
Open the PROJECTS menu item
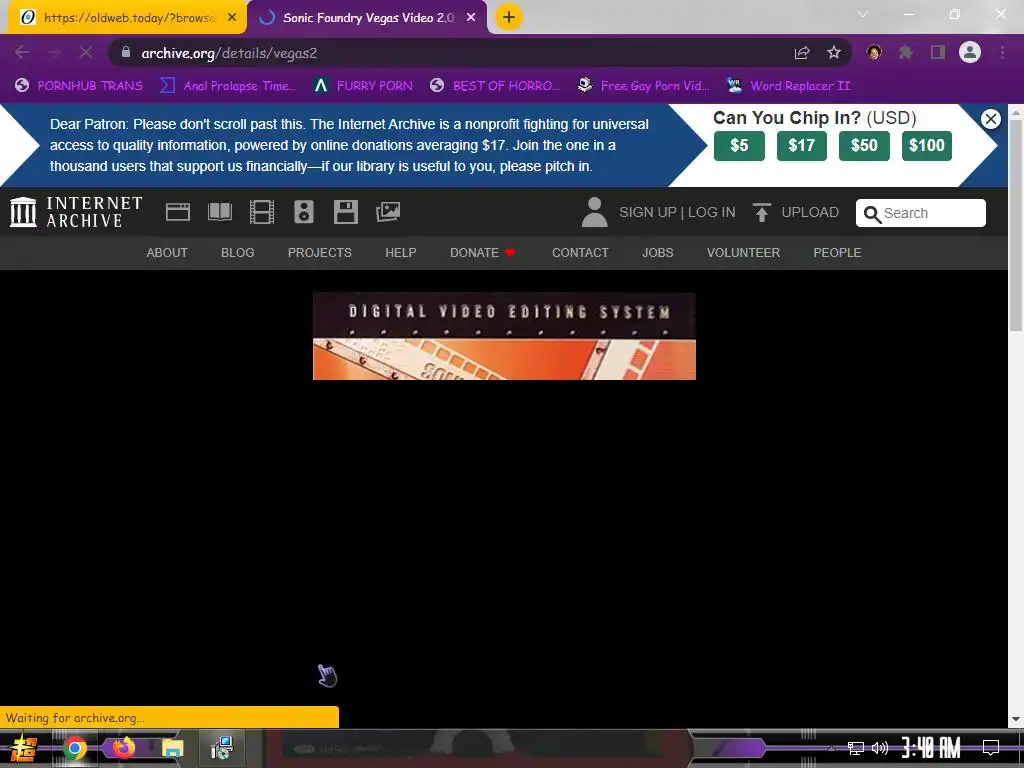(319, 253)
